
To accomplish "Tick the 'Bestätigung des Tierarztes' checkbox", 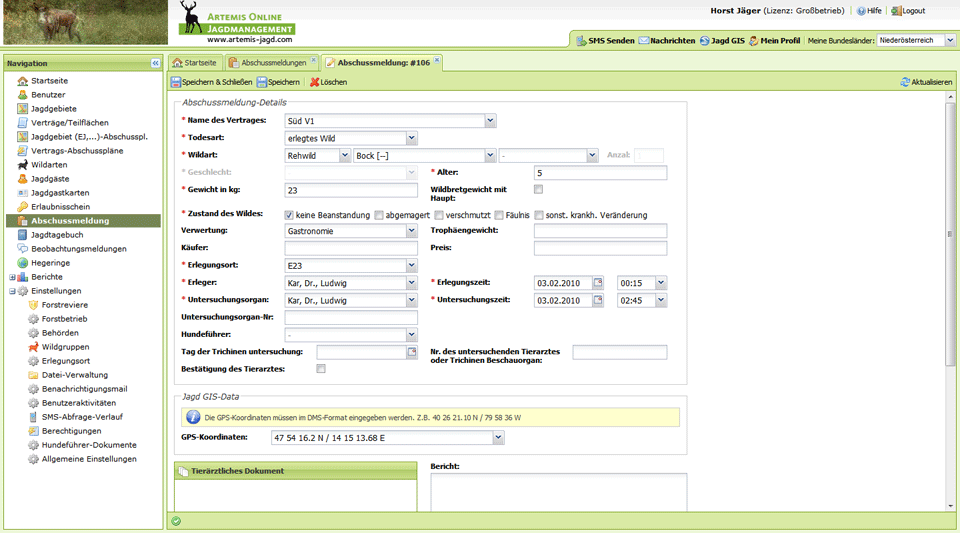I will pyautogui.click(x=321, y=369).
